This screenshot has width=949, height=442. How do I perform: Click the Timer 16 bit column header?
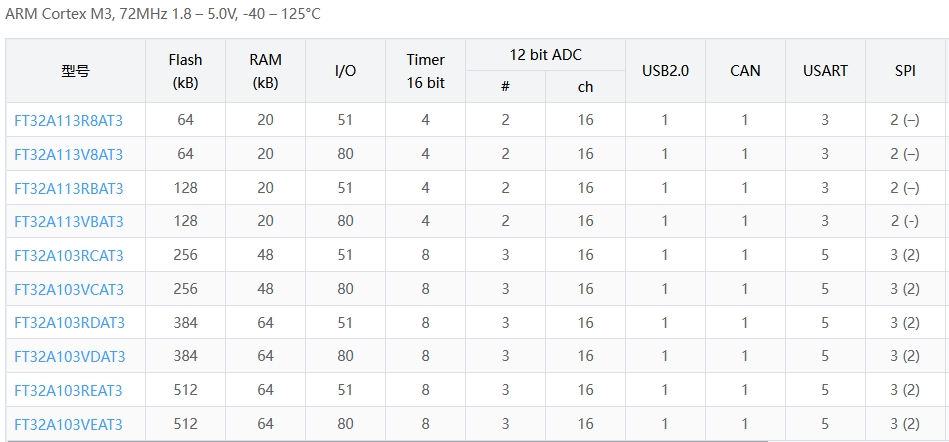coord(425,71)
